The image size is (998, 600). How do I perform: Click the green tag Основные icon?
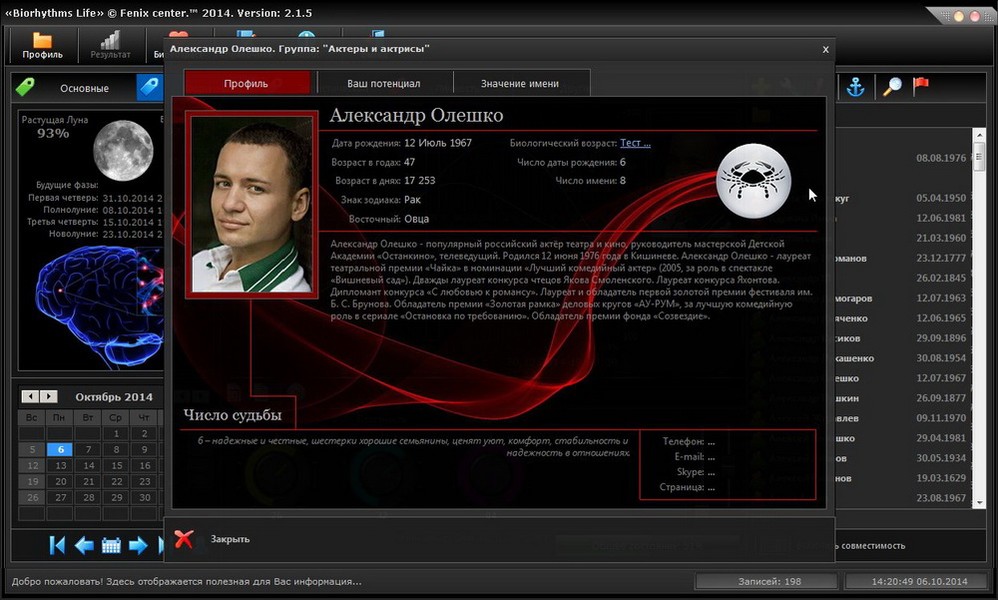coord(25,88)
